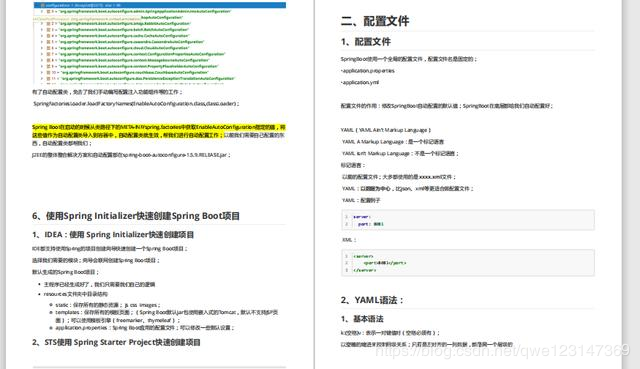Click the 'application.properties：' bullet under resources
640x369 pixels.
[145, 328]
